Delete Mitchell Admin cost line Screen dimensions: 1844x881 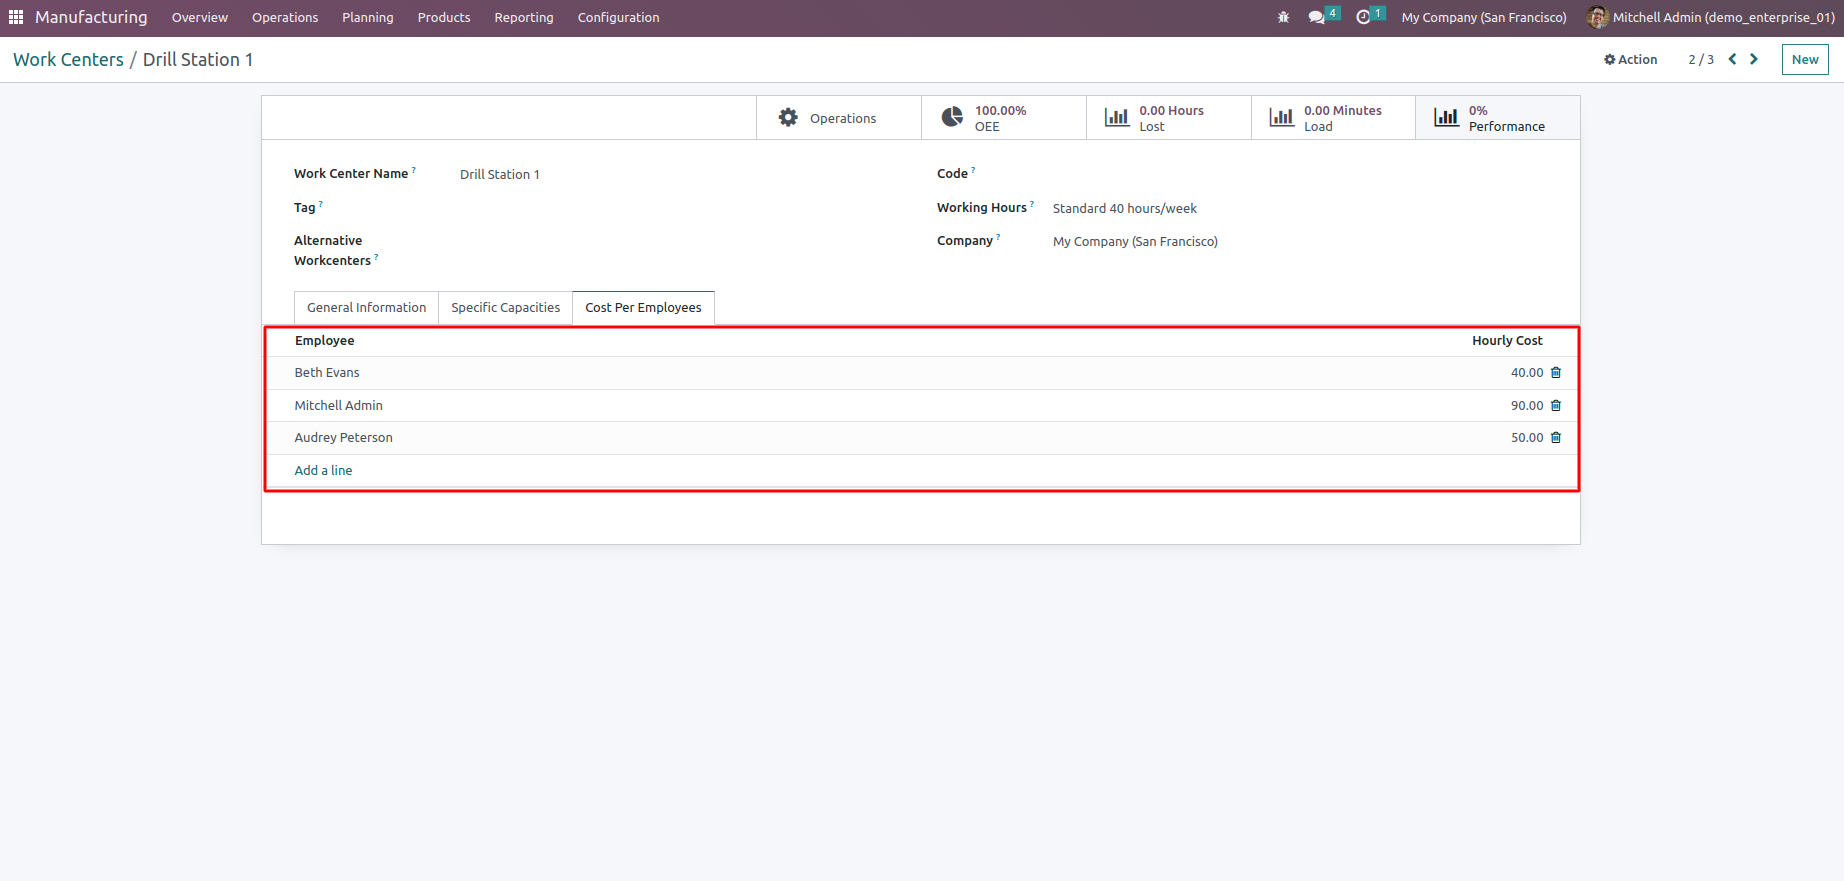(1556, 405)
